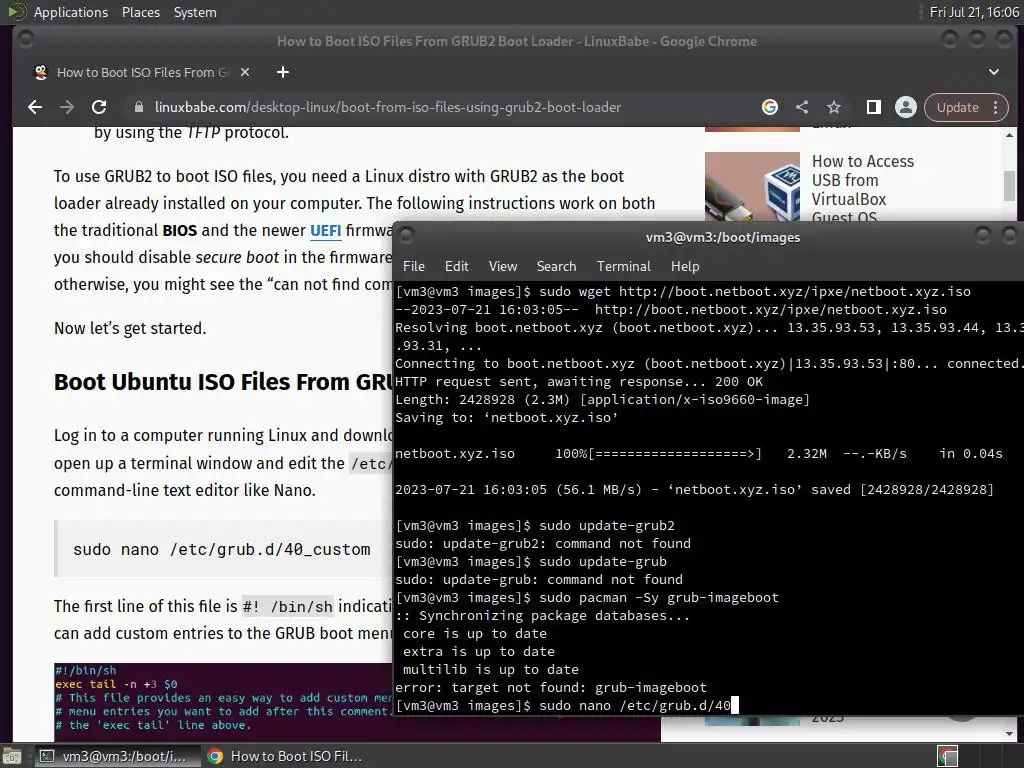Bookmark this tab with star icon
1024x768 pixels.
834,107
